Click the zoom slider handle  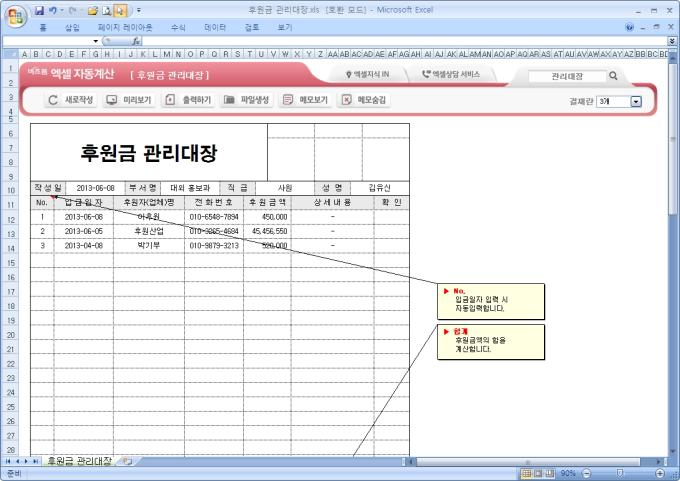(x=620, y=473)
